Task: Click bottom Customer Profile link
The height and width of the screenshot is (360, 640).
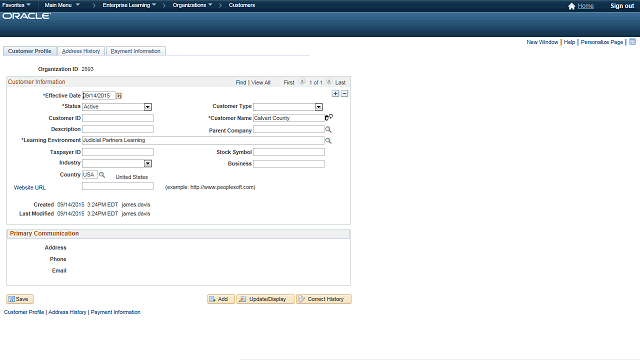Action: (24, 312)
